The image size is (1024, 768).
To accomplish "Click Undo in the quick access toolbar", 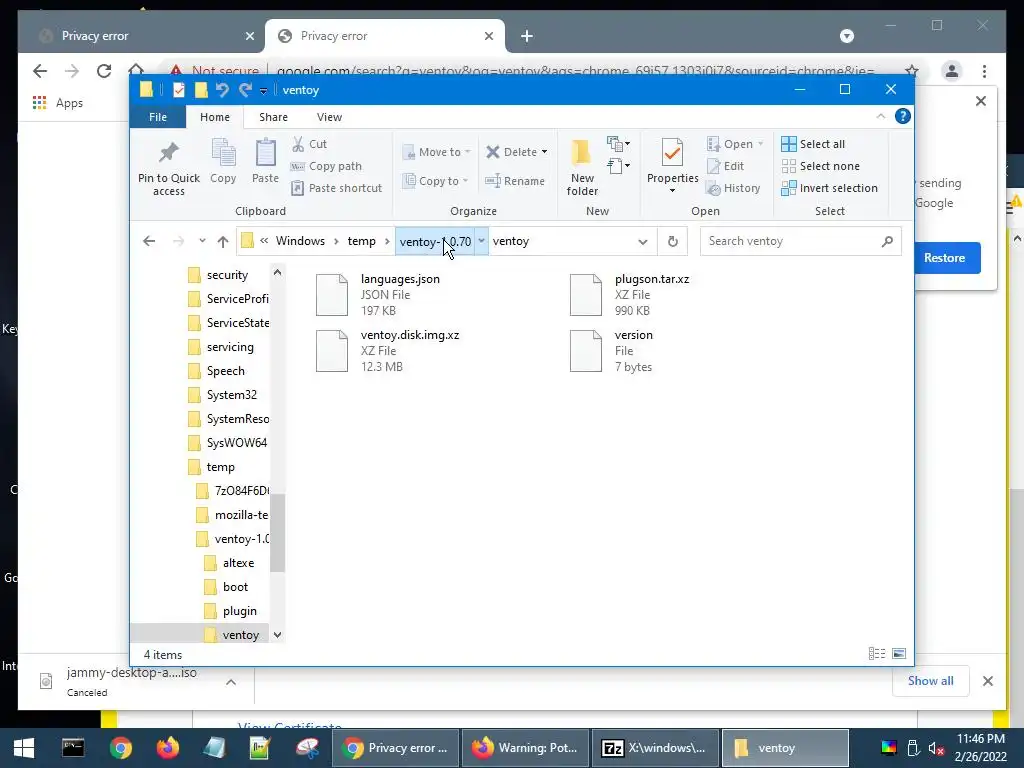I will click(x=222, y=89).
